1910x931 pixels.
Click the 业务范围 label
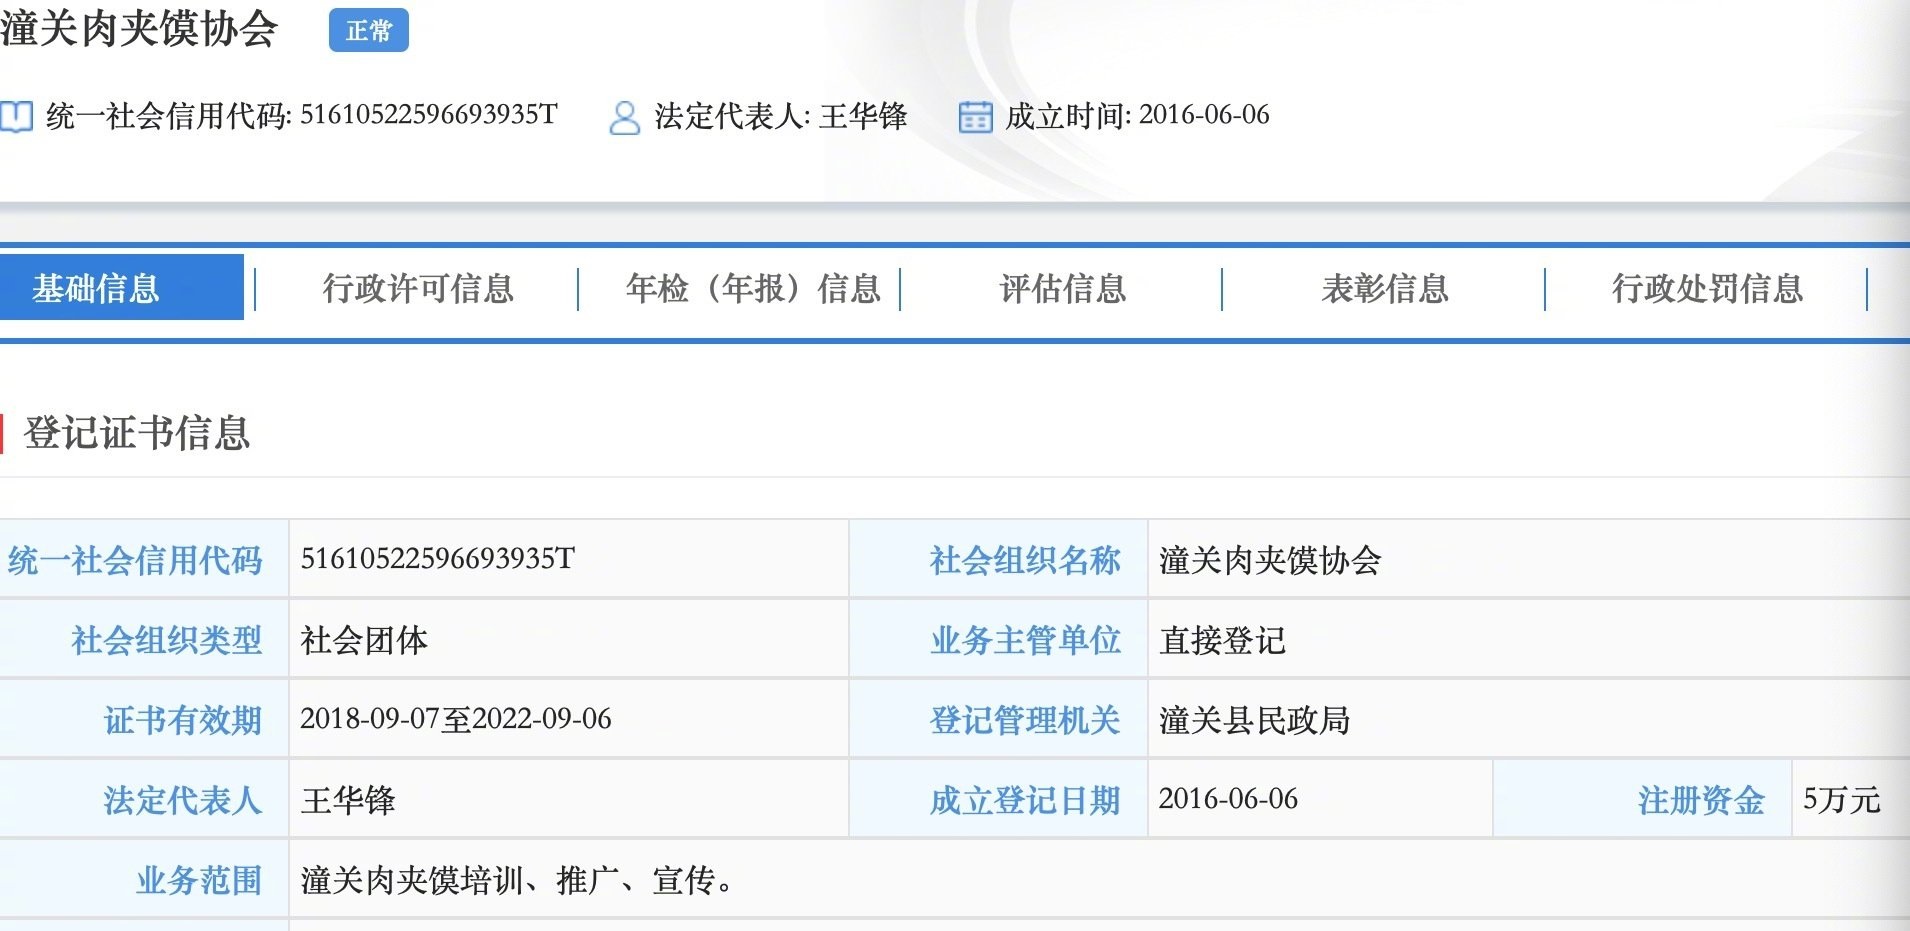199,880
